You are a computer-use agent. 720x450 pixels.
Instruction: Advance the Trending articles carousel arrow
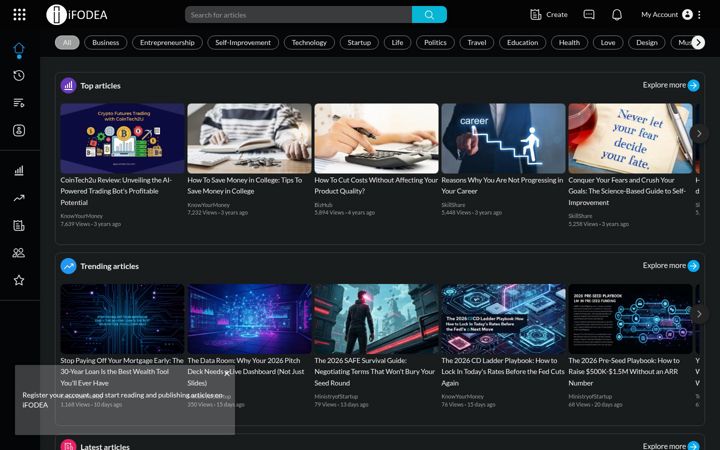click(699, 314)
